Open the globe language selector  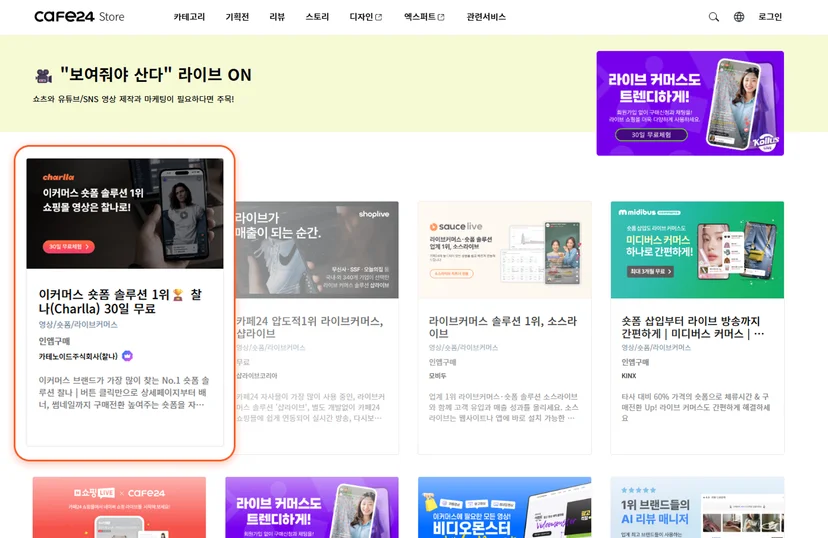point(739,17)
